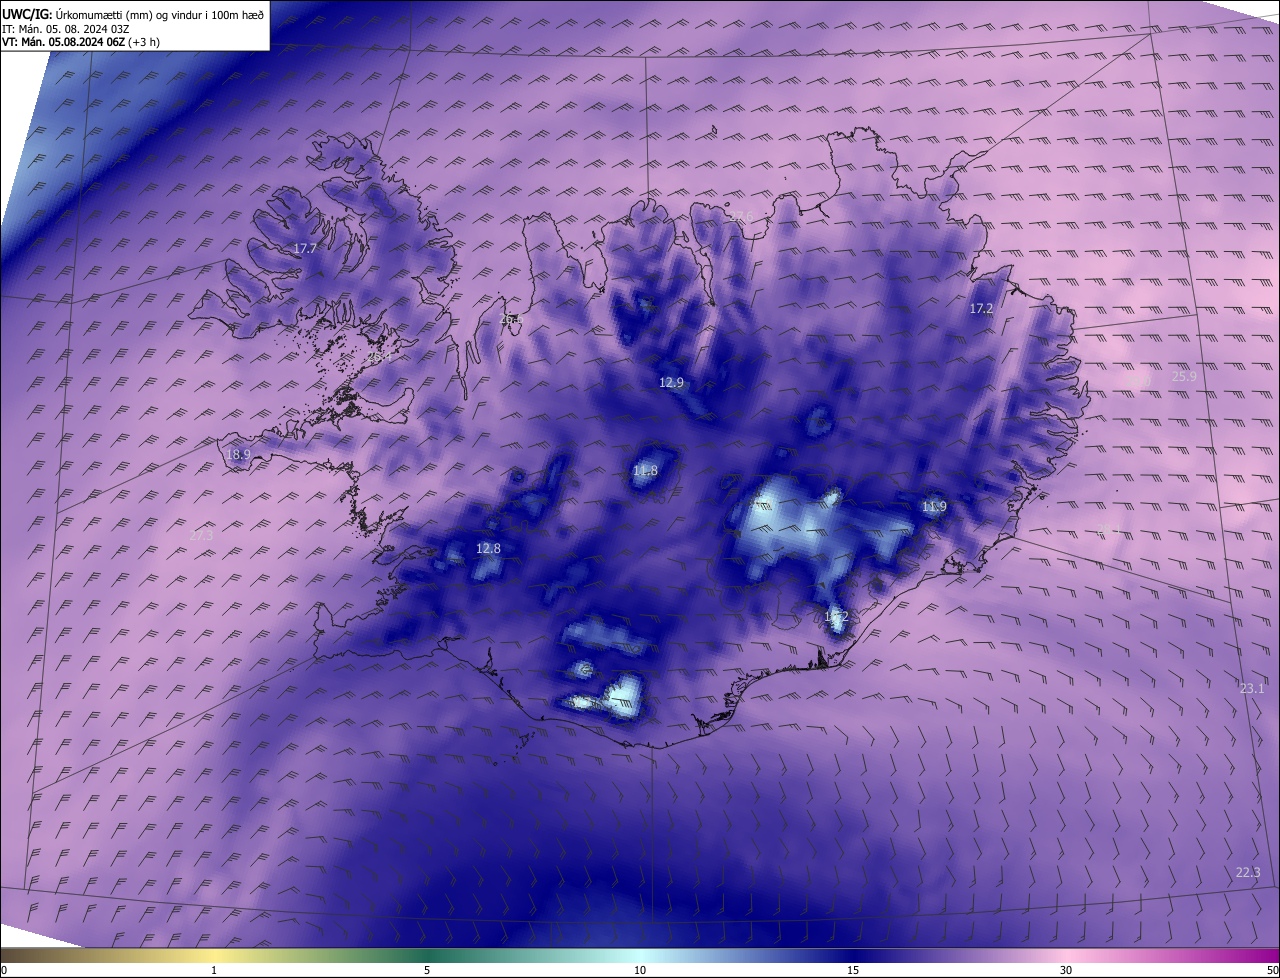Image resolution: width=1280 pixels, height=978 pixels.
Task: Click the 12.8 value on the map
Action: (x=488, y=548)
